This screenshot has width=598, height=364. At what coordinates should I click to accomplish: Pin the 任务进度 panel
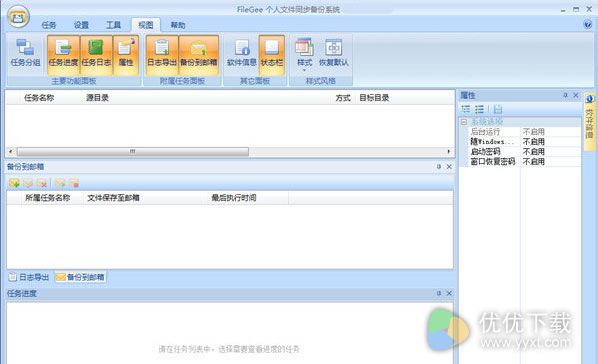click(x=439, y=293)
